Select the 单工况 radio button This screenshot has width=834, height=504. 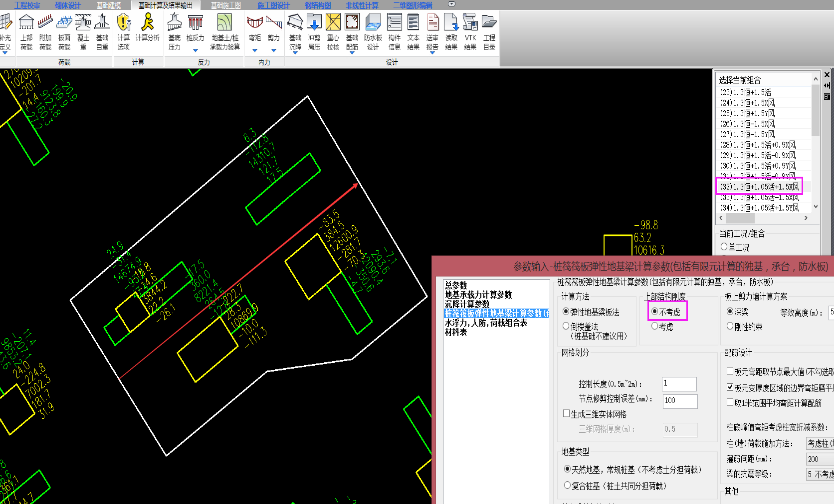(724, 247)
